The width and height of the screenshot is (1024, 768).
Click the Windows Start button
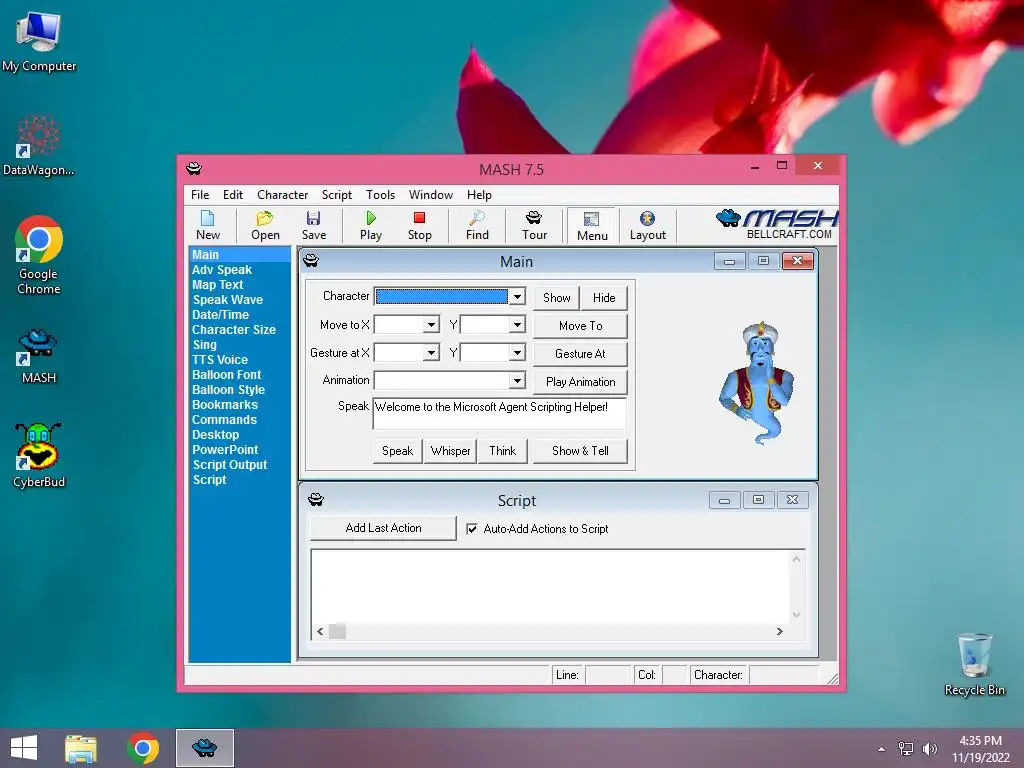[x=24, y=748]
